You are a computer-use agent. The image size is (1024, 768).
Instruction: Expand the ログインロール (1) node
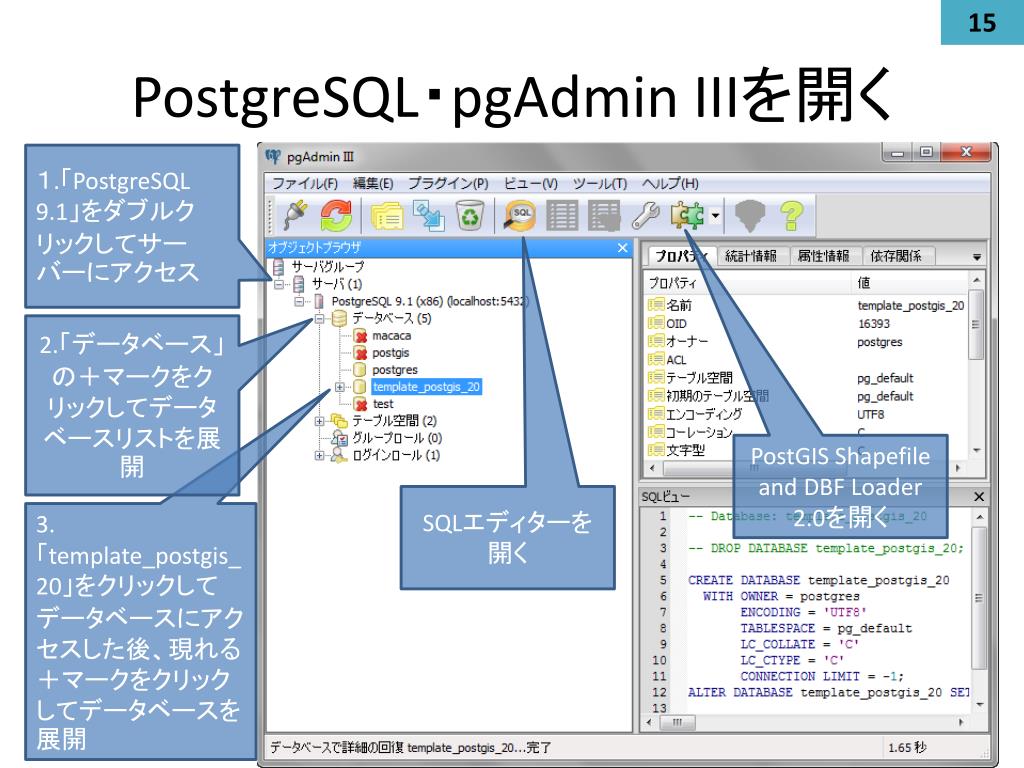[x=319, y=455]
